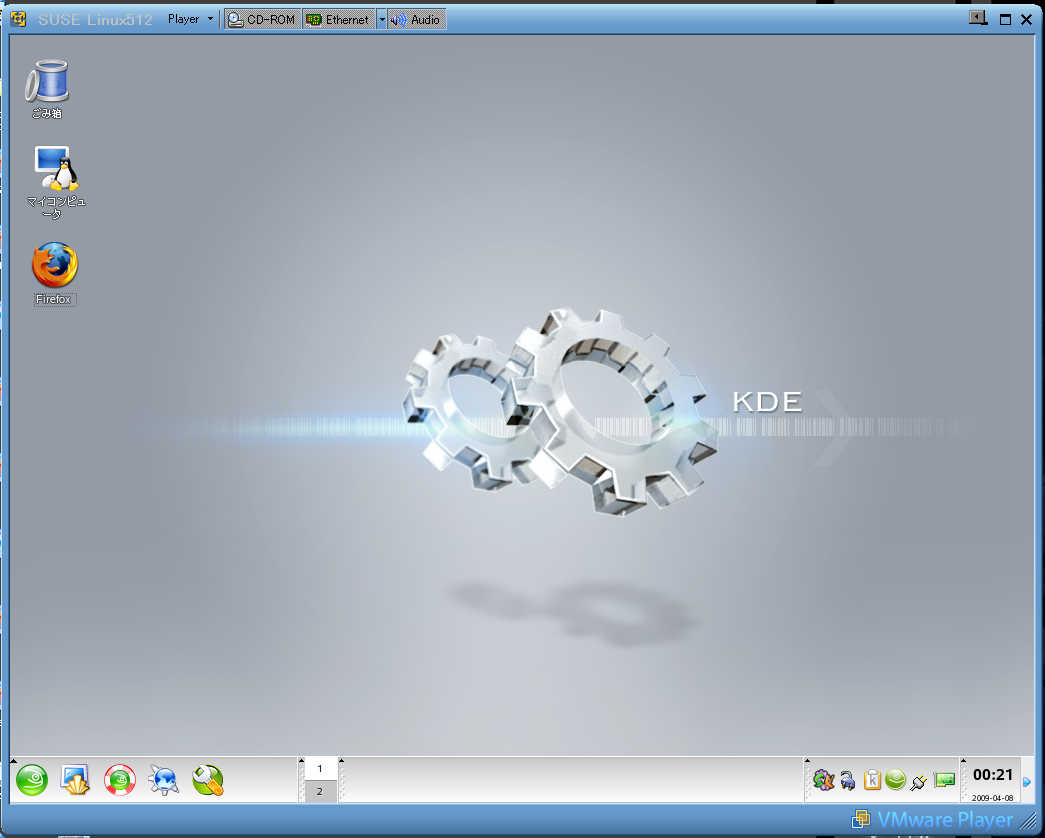Click the 00:21 panel clock
Viewport: 1045px width, 838px height.
992,775
